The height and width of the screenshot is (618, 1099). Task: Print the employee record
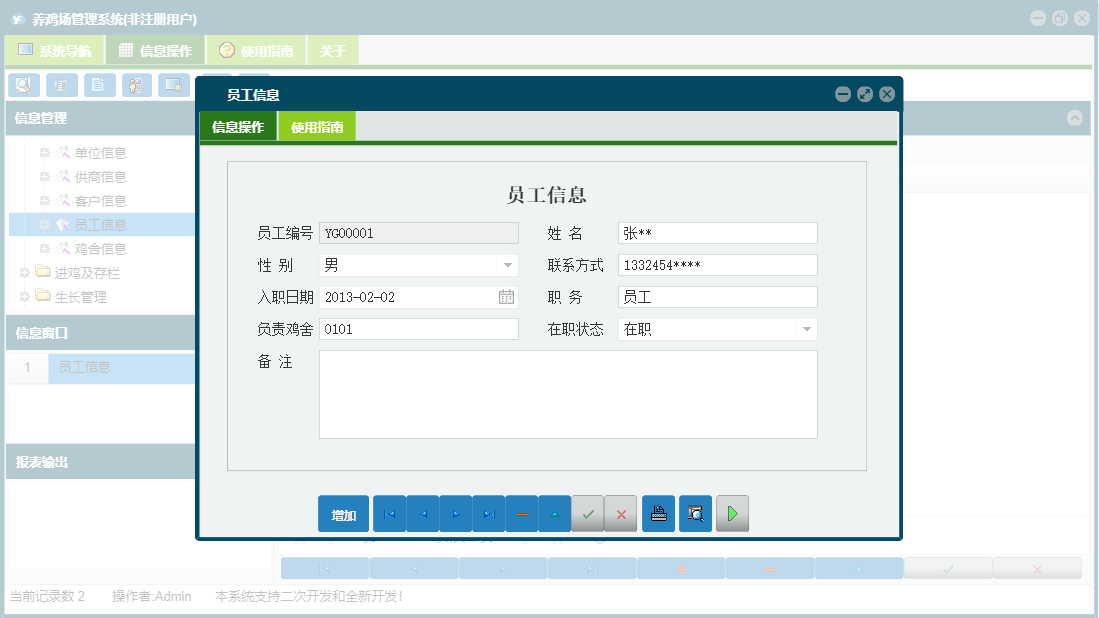click(x=658, y=513)
